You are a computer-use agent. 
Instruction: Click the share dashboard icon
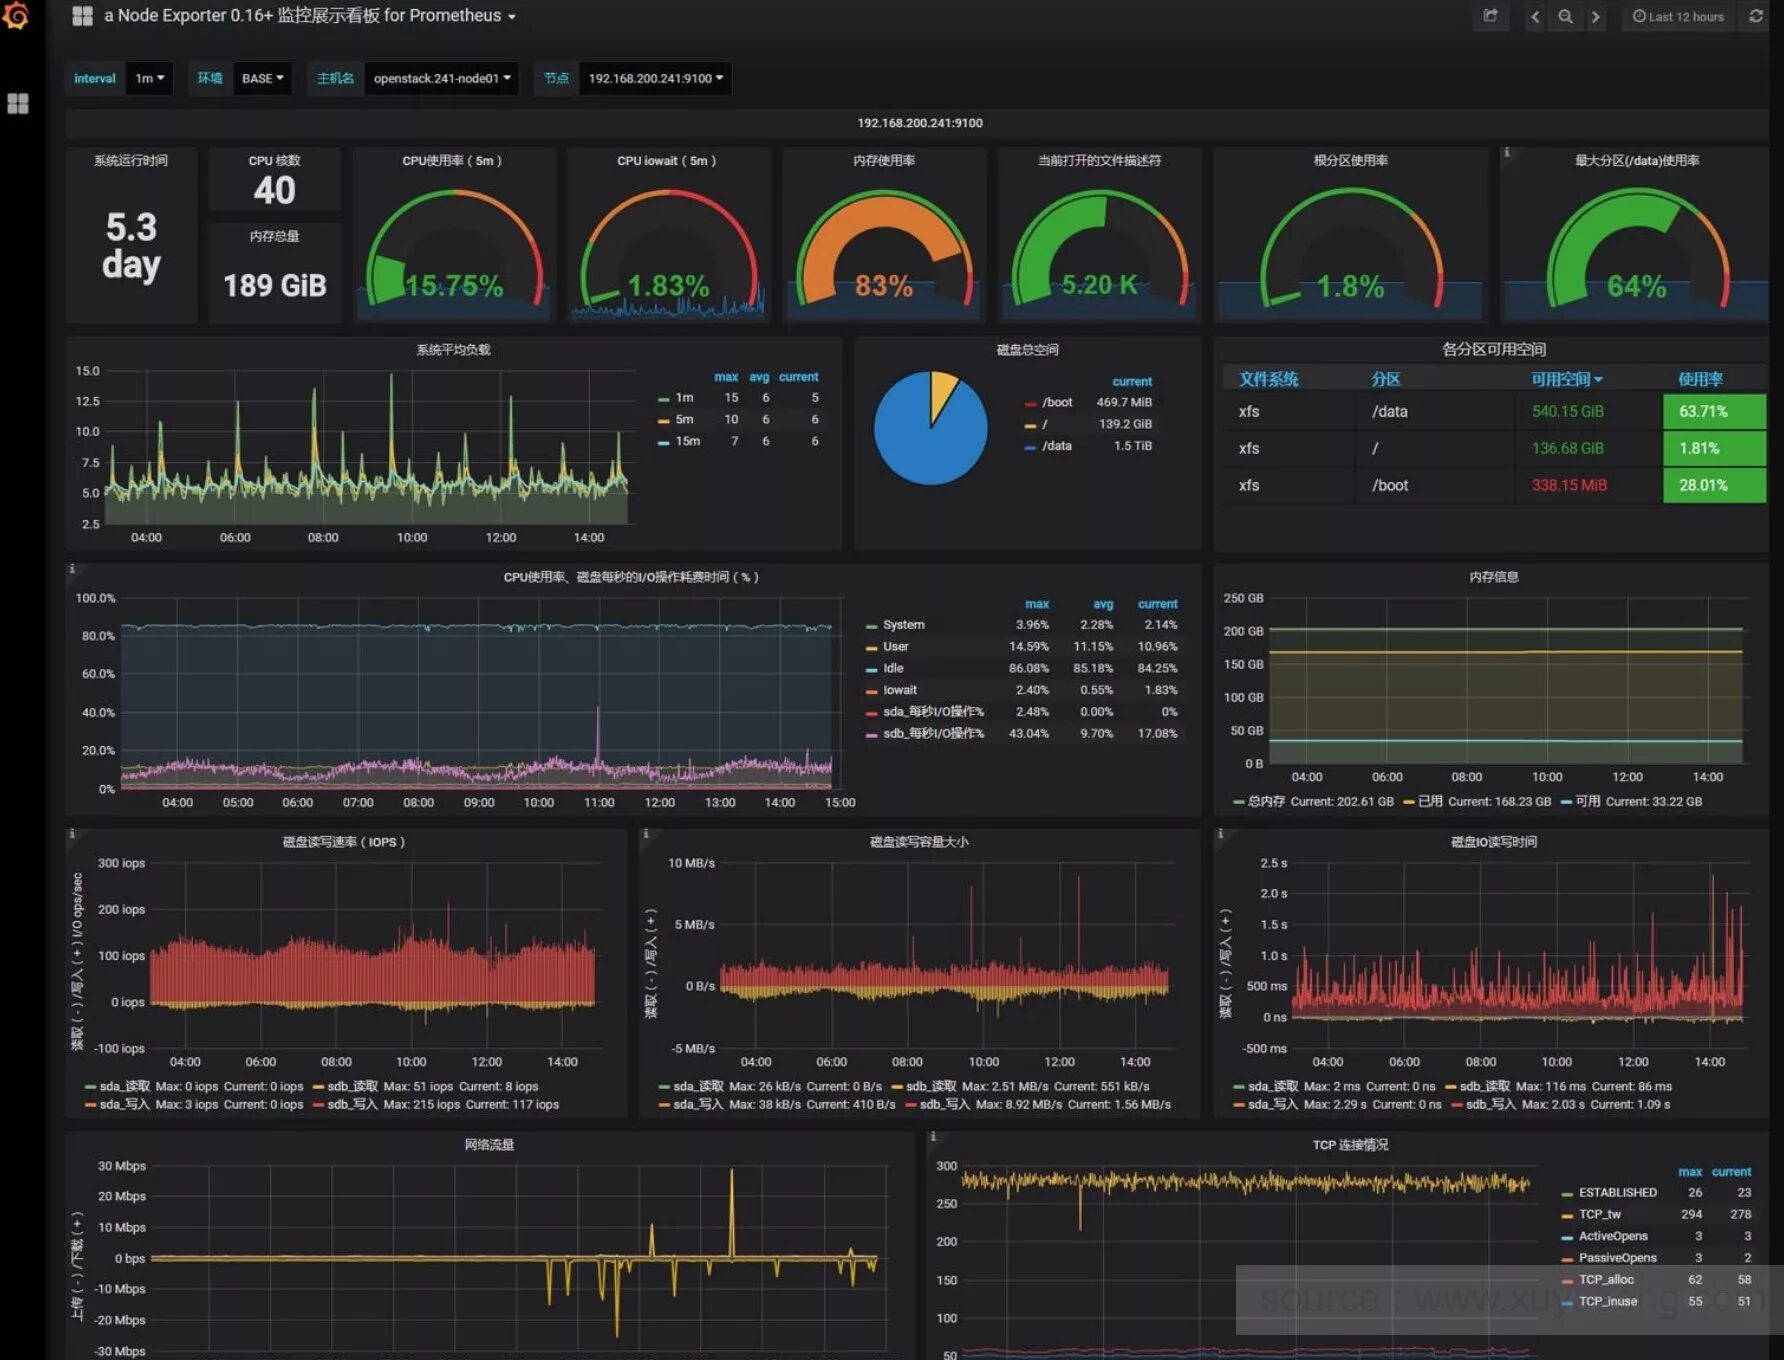(x=1490, y=16)
